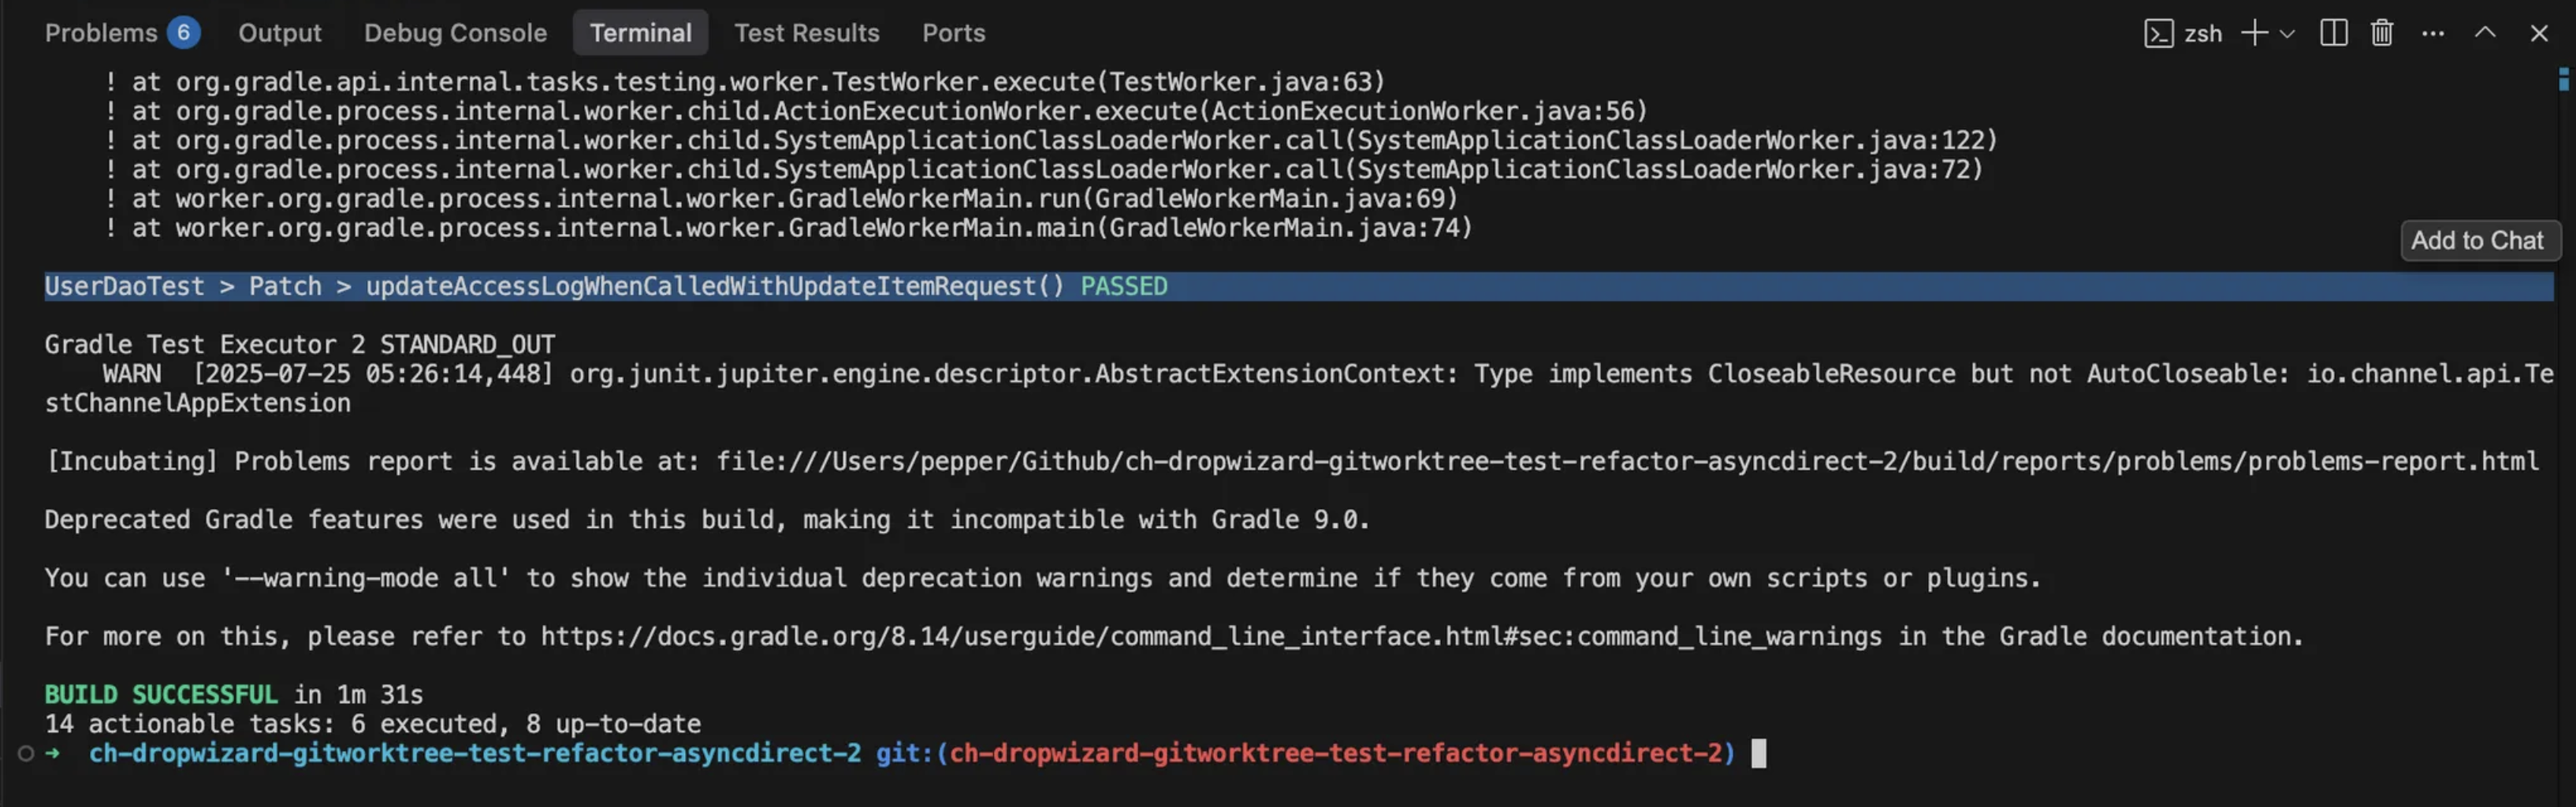Switch to the Output tab
The height and width of the screenshot is (807, 2576).
pos(279,33)
